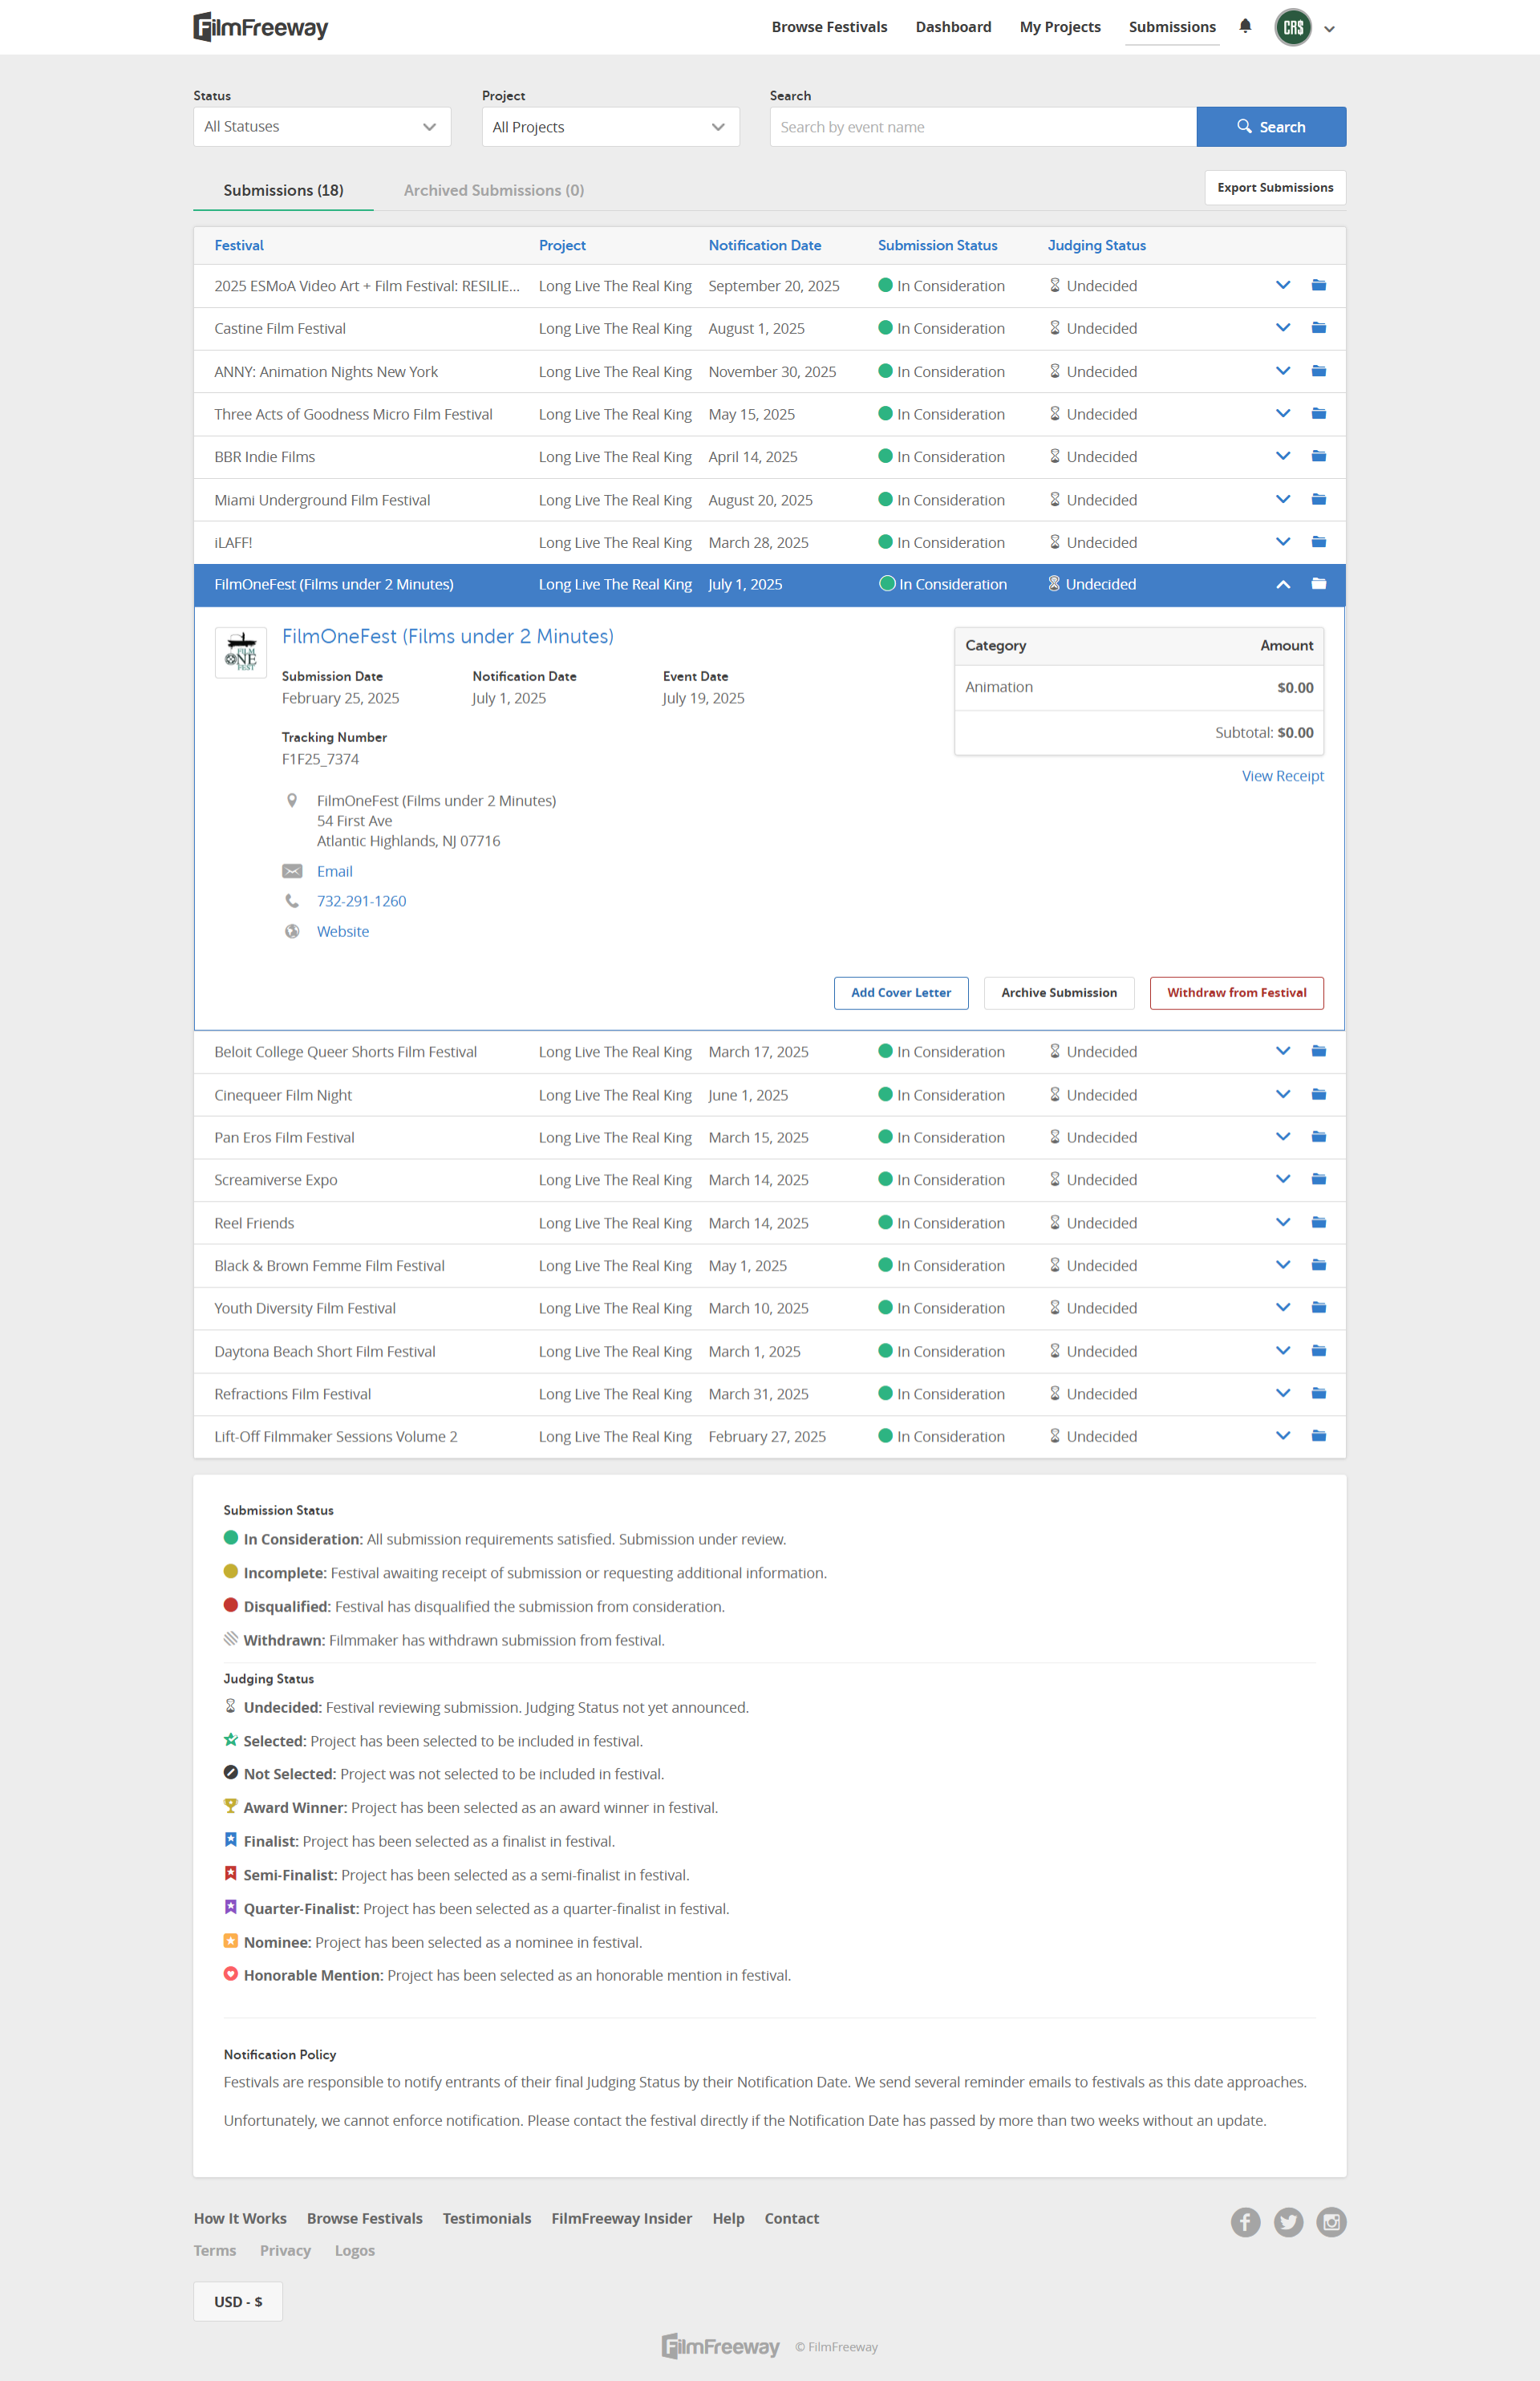Click the FilmFreeway logo in header

tap(261, 27)
